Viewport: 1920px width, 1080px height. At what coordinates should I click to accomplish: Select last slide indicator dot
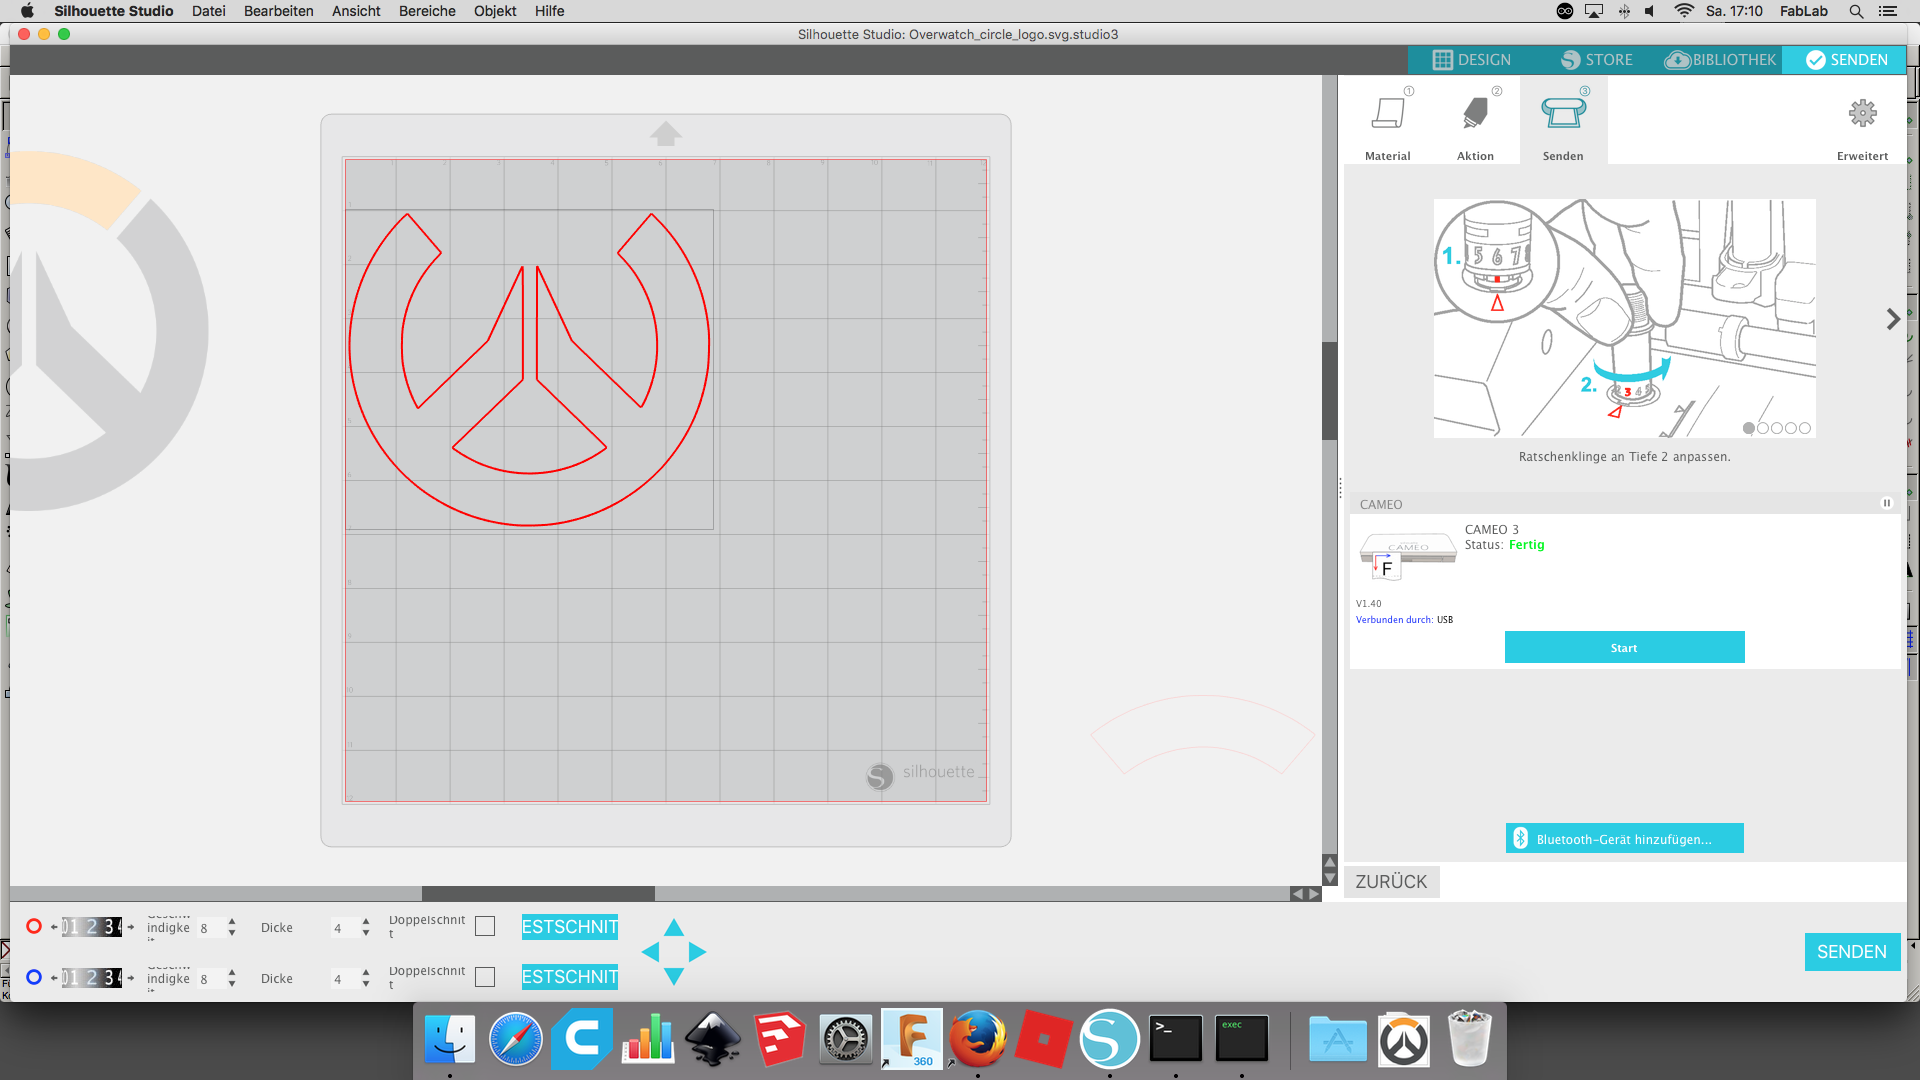(1804, 428)
